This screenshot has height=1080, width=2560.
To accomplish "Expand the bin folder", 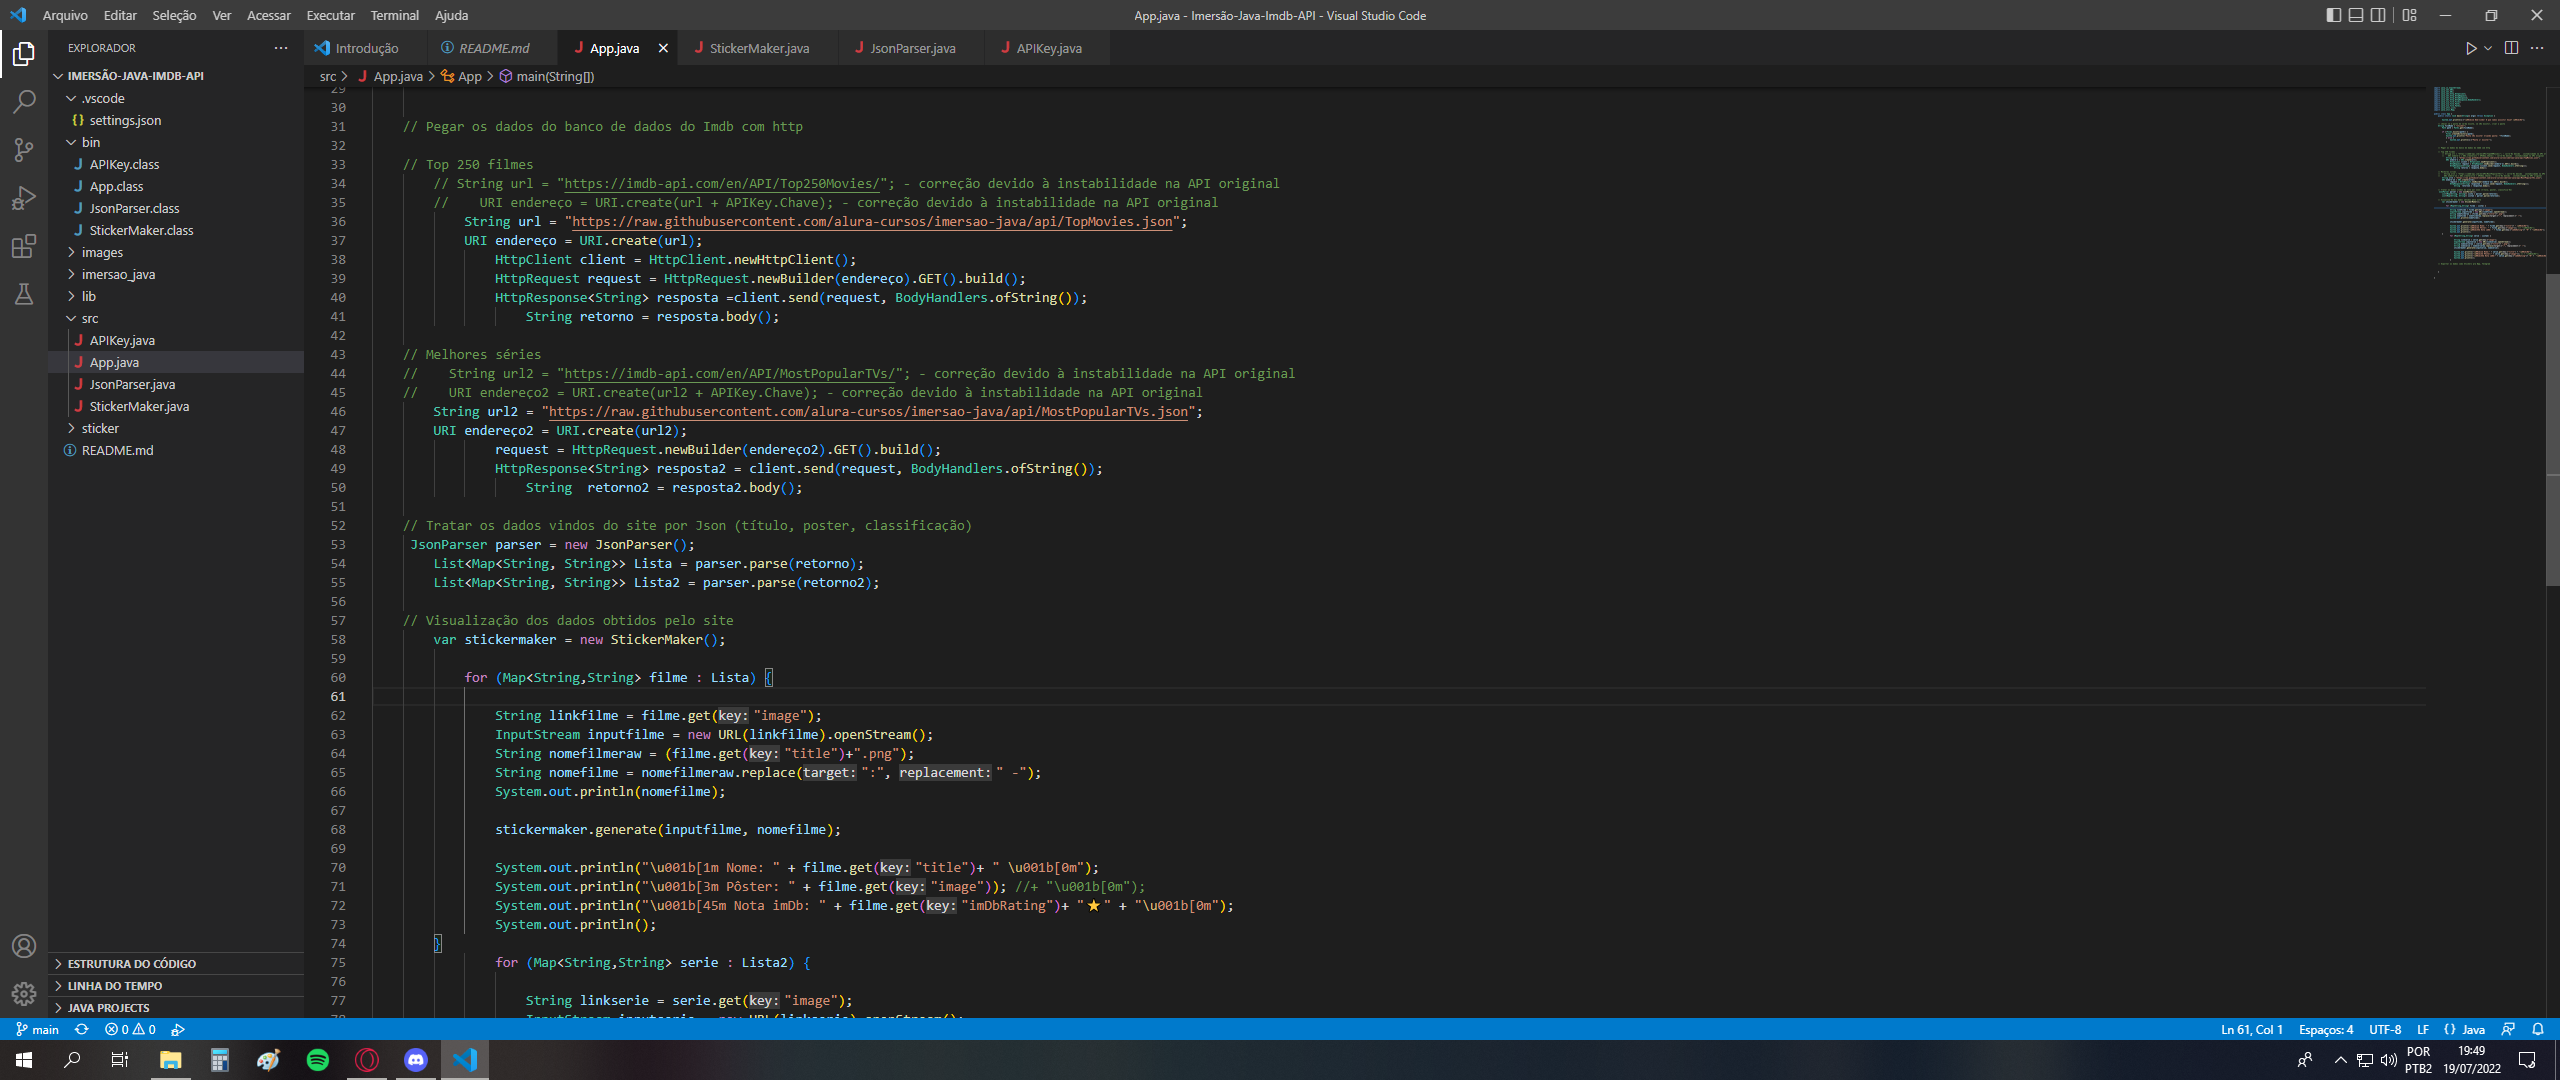I will coord(91,141).
